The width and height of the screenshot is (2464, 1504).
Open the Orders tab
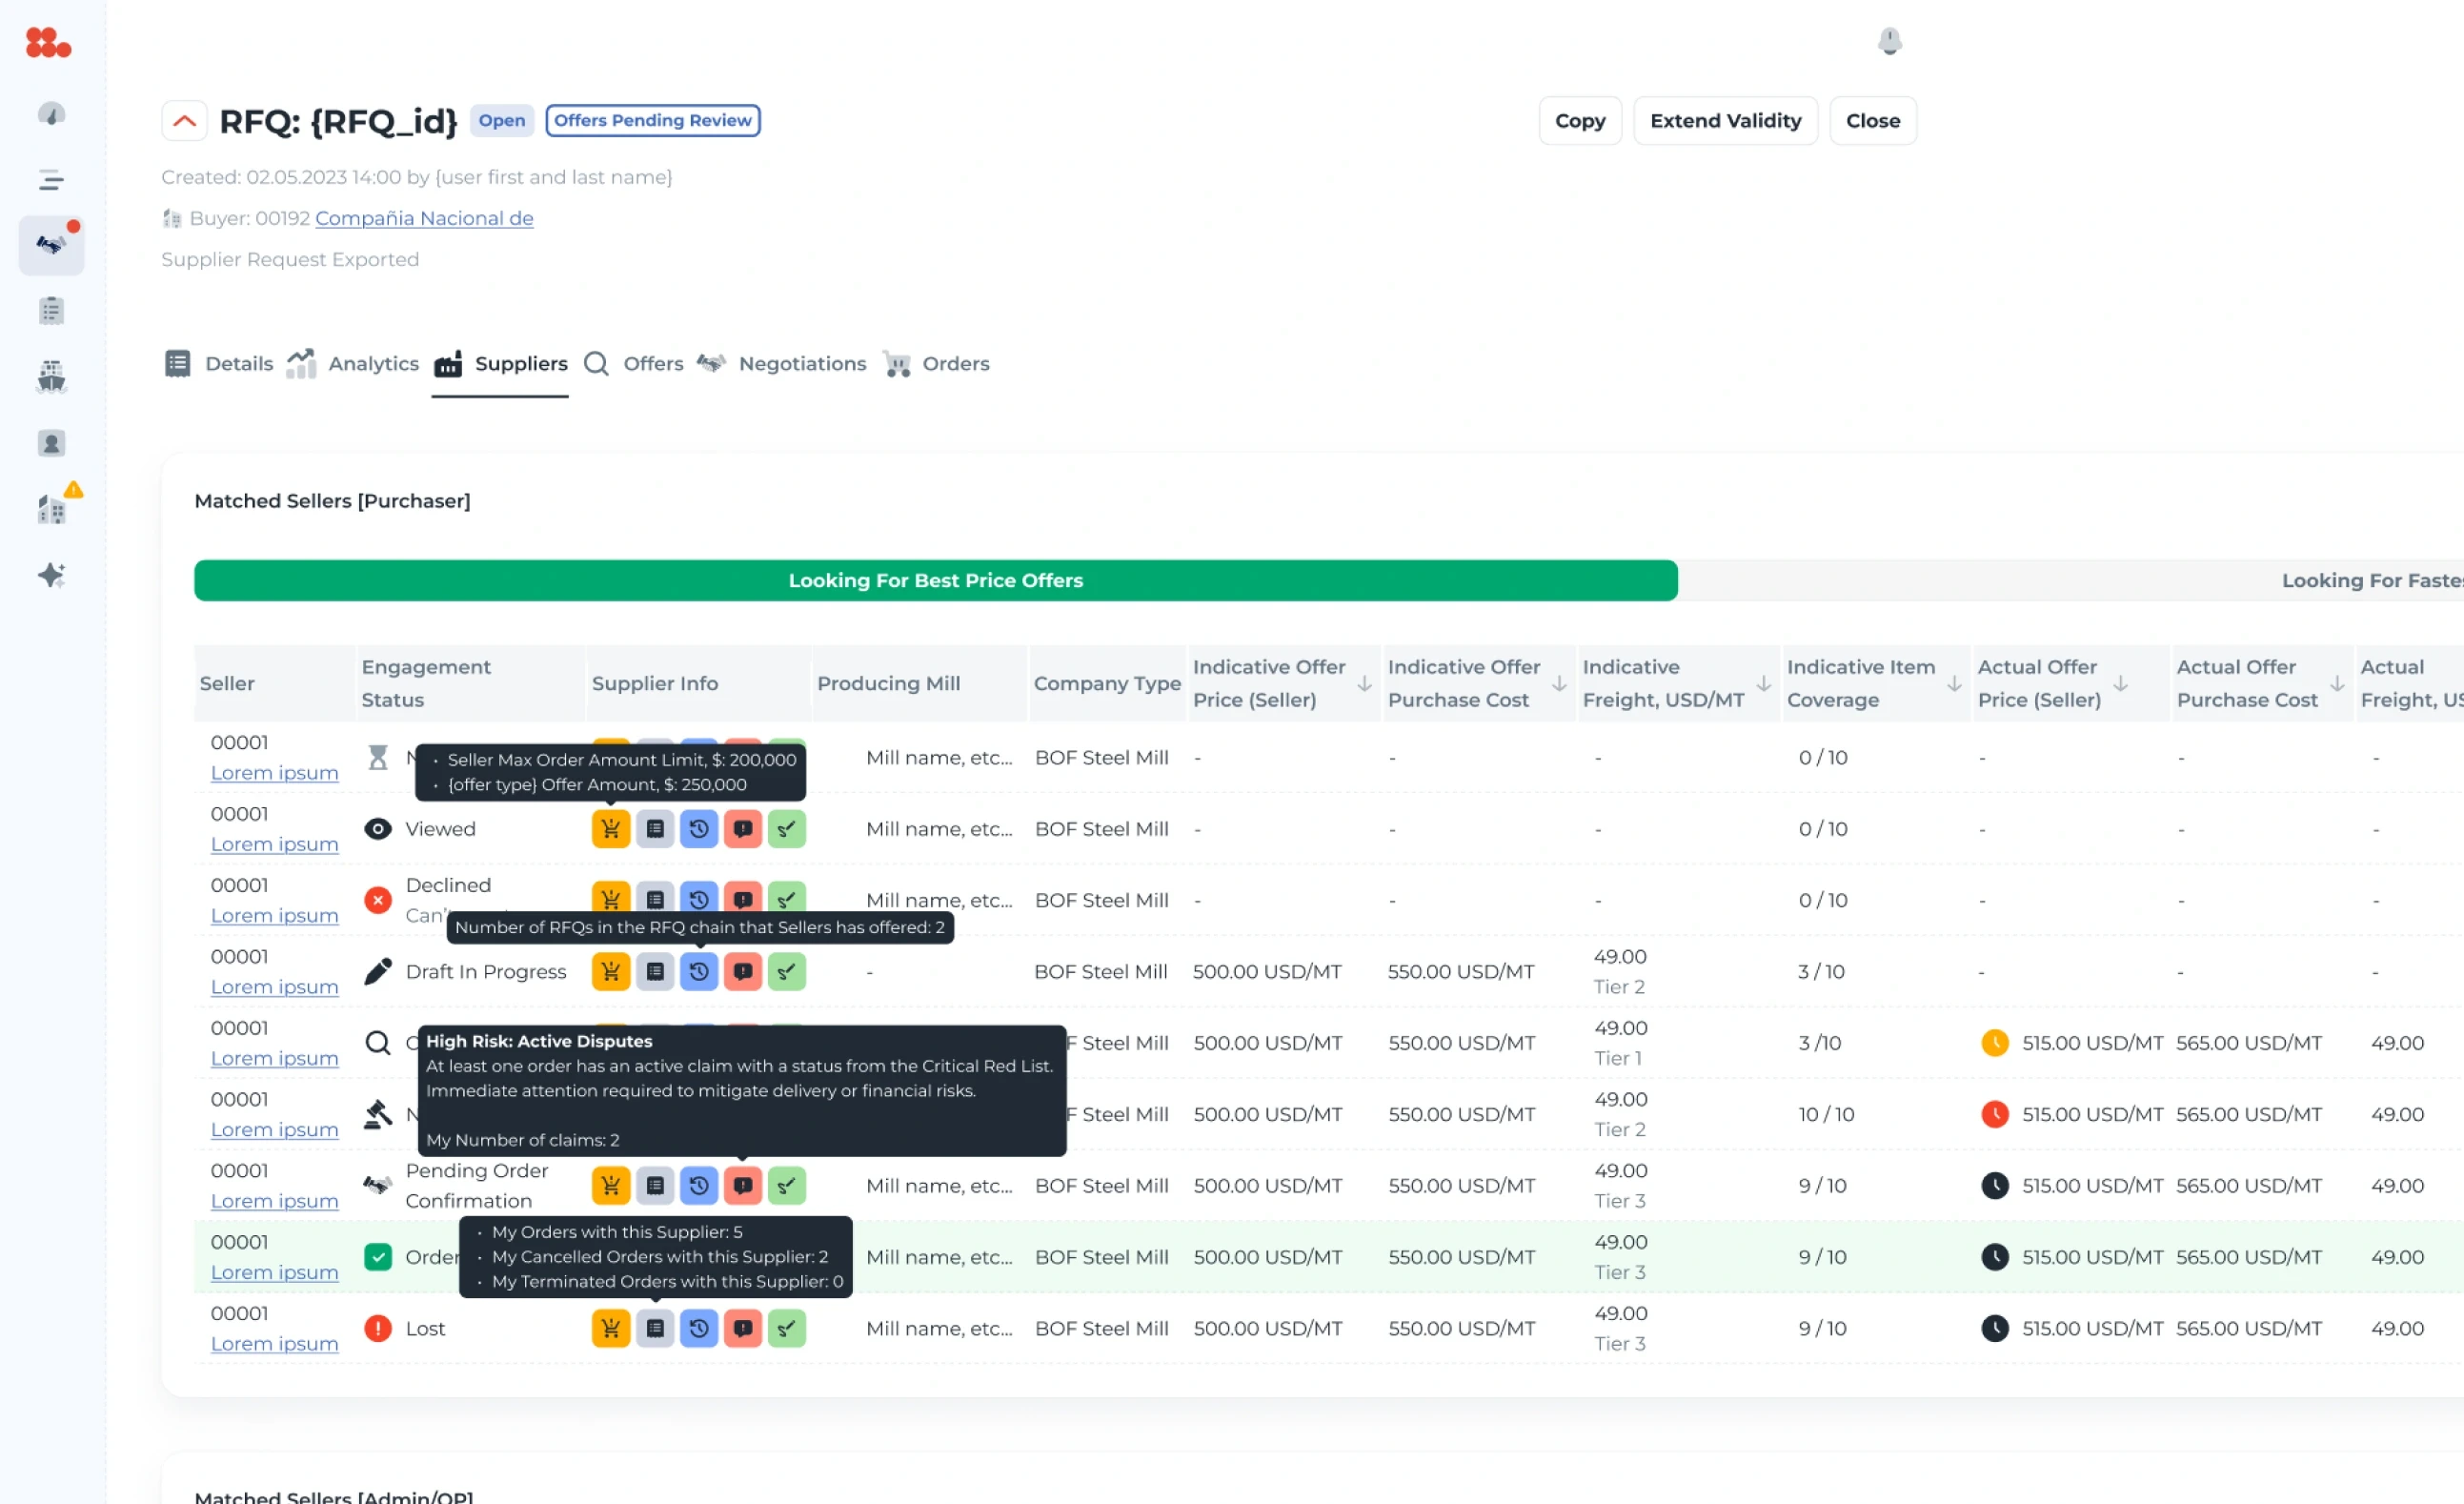click(936, 364)
